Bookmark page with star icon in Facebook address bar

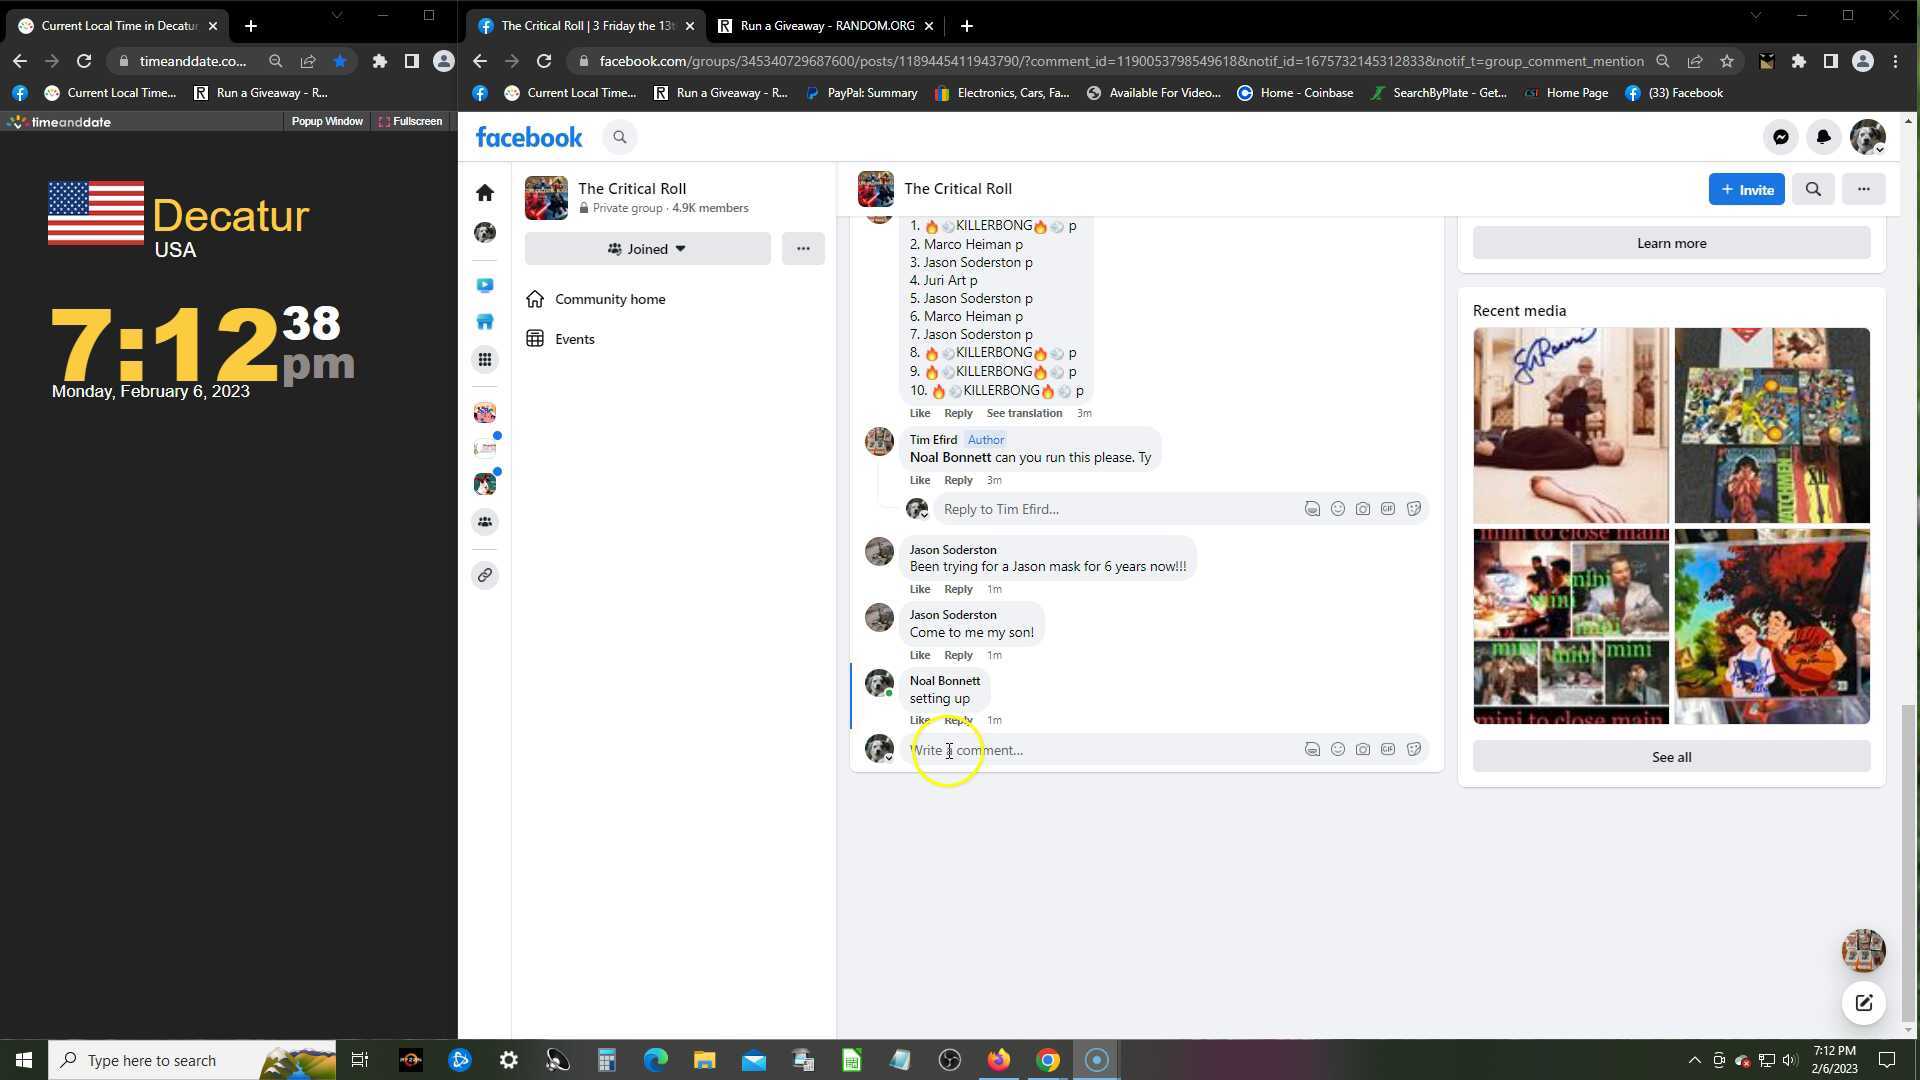(x=1726, y=61)
